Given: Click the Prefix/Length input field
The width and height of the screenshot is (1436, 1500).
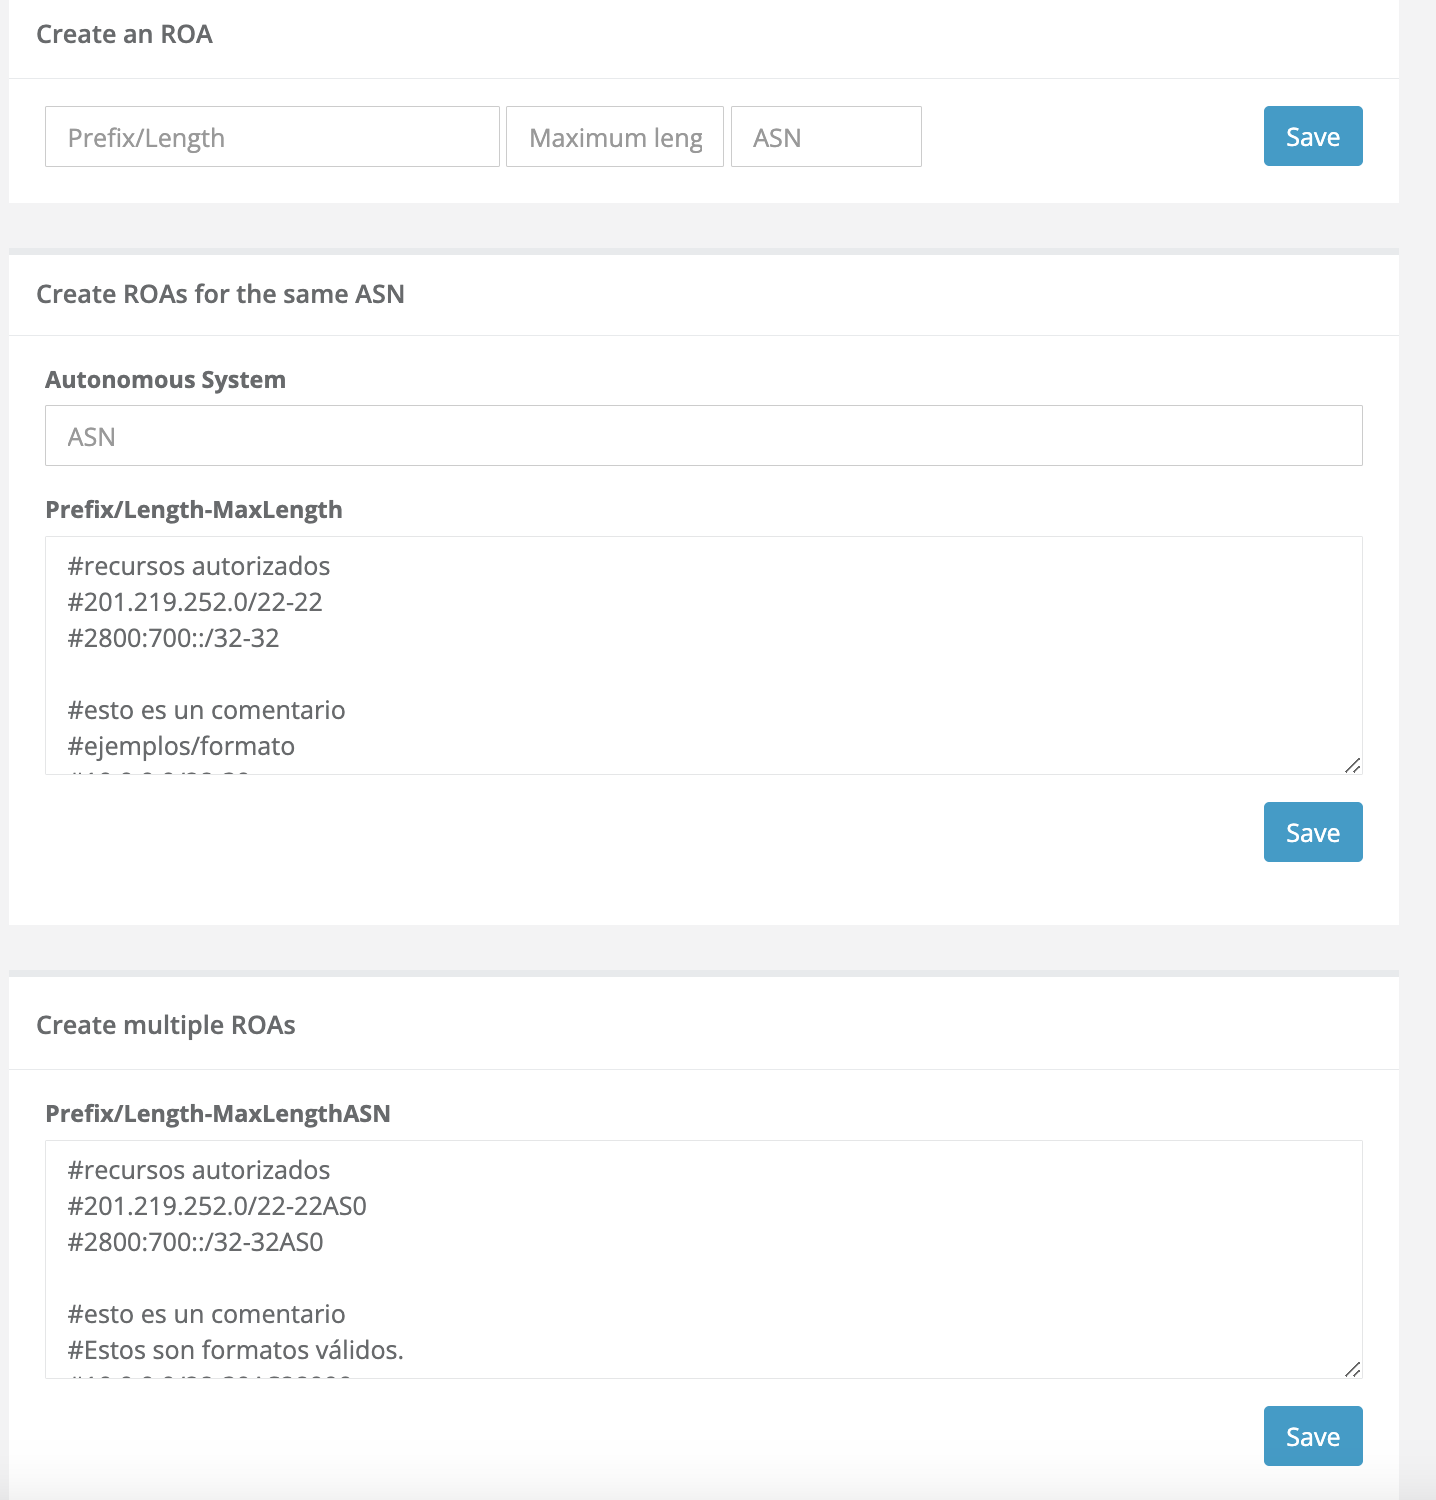Looking at the screenshot, I should coord(272,137).
